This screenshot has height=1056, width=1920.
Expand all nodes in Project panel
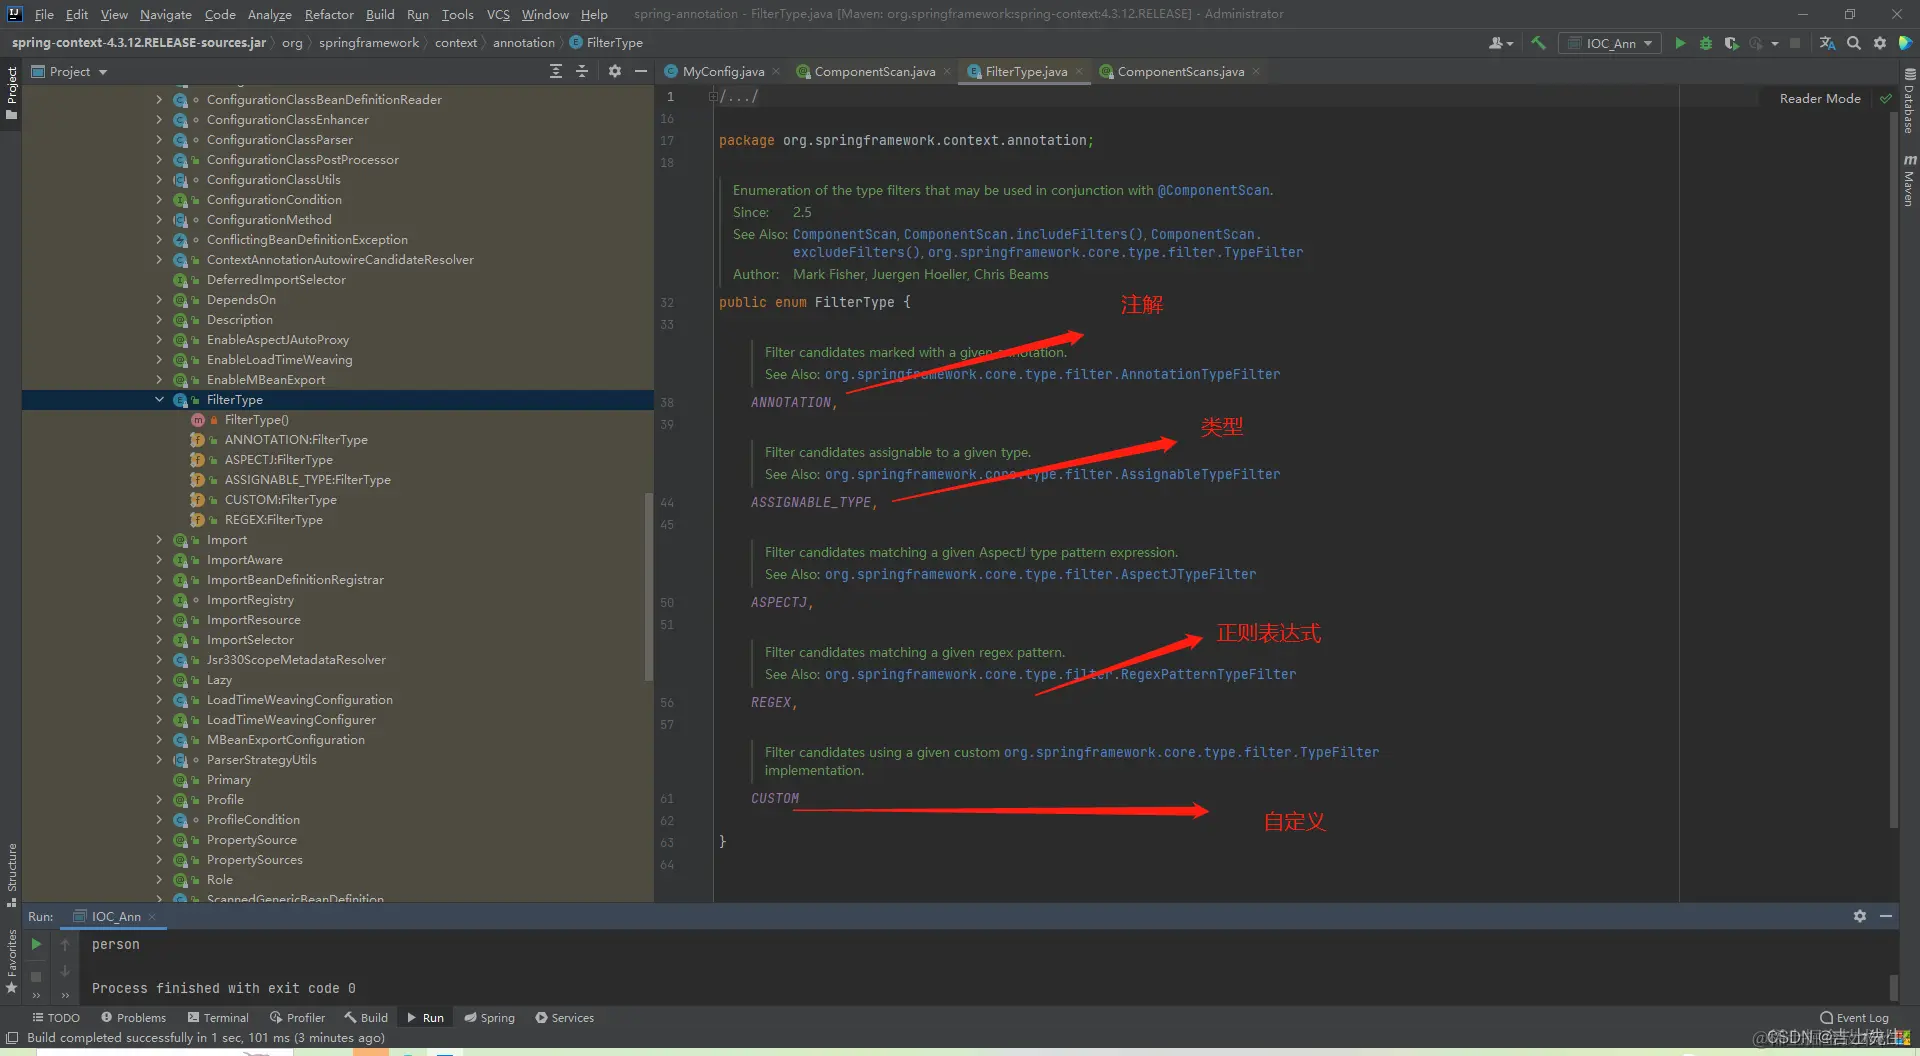556,71
